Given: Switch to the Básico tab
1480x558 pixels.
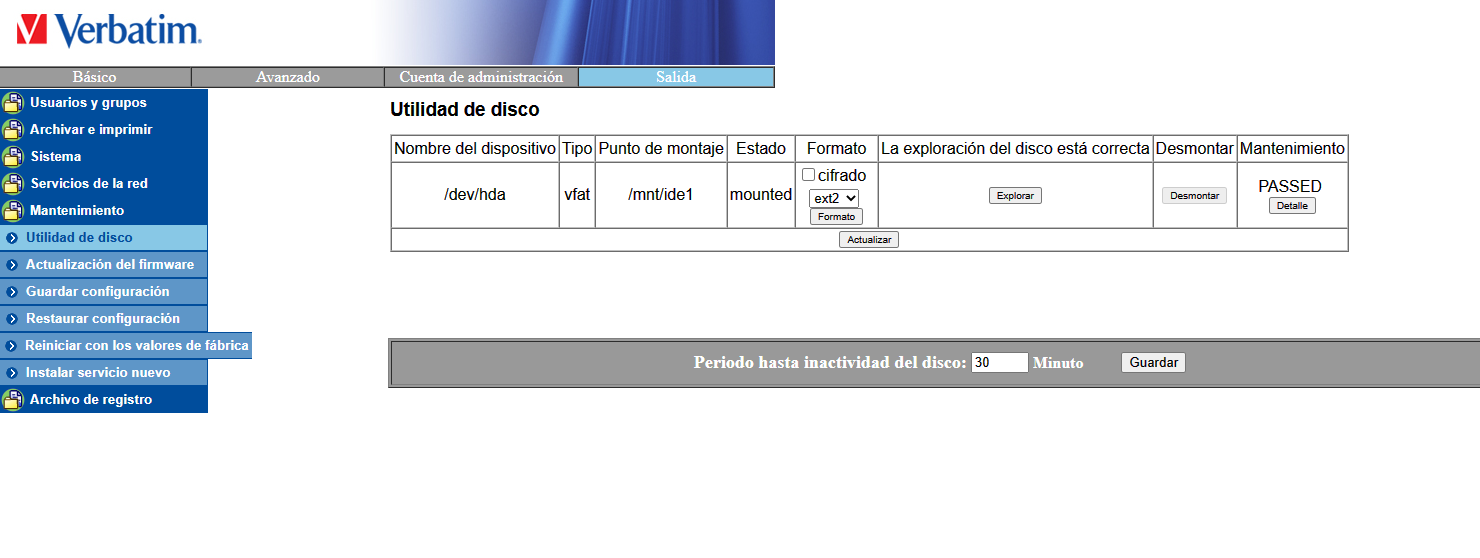Looking at the screenshot, I should tap(95, 77).
